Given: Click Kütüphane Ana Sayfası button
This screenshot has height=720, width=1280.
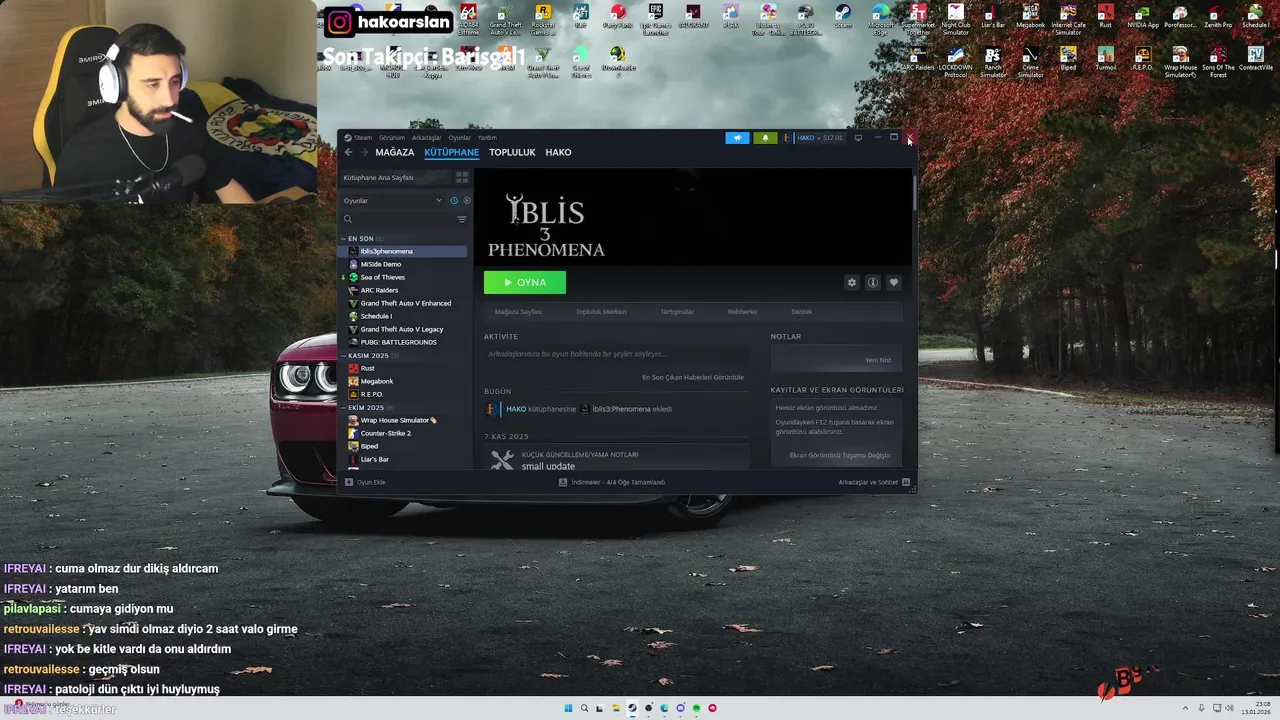Looking at the screenshot, I should coord(396,177).
